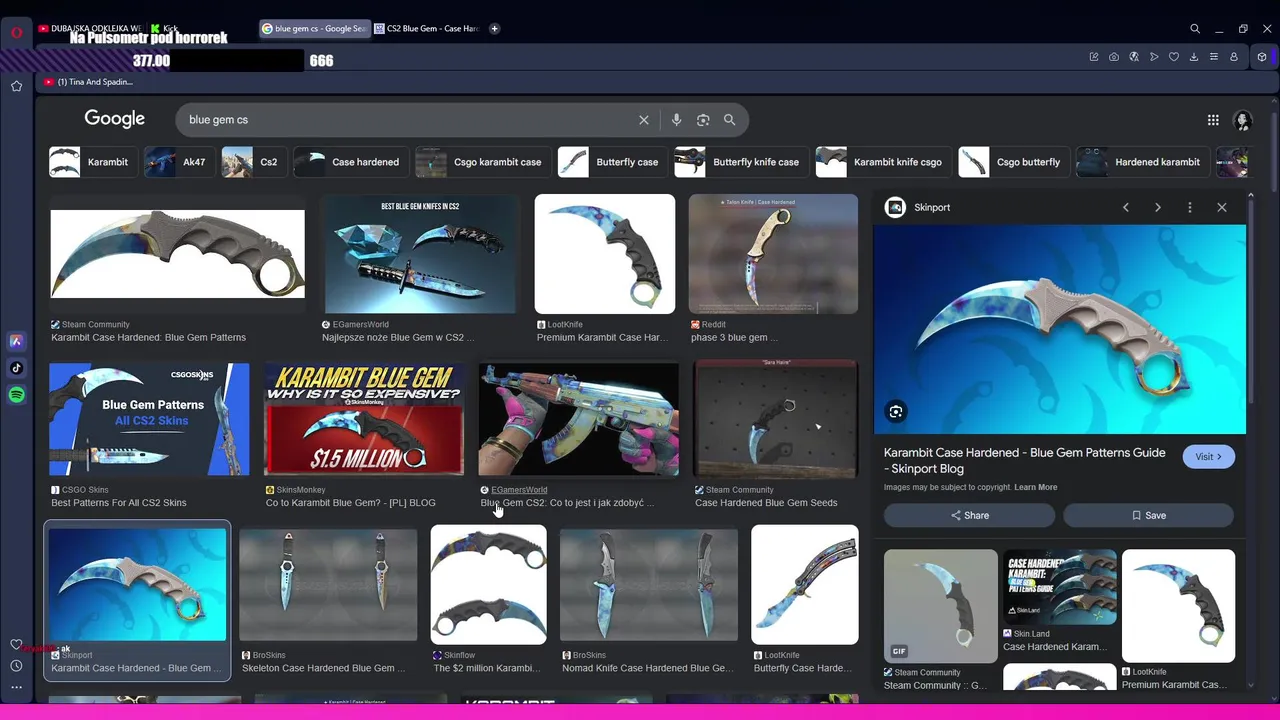Open the sidebar heart (pinboards) icon

[x=16, y=645]
